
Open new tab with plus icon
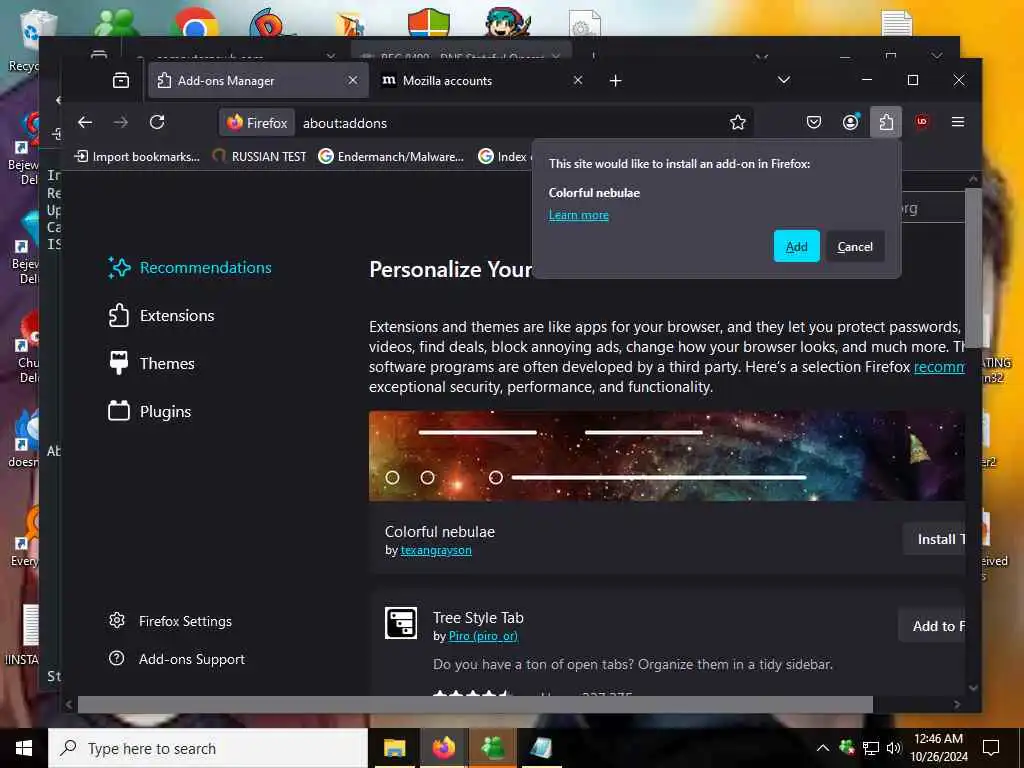pos(615,80)
